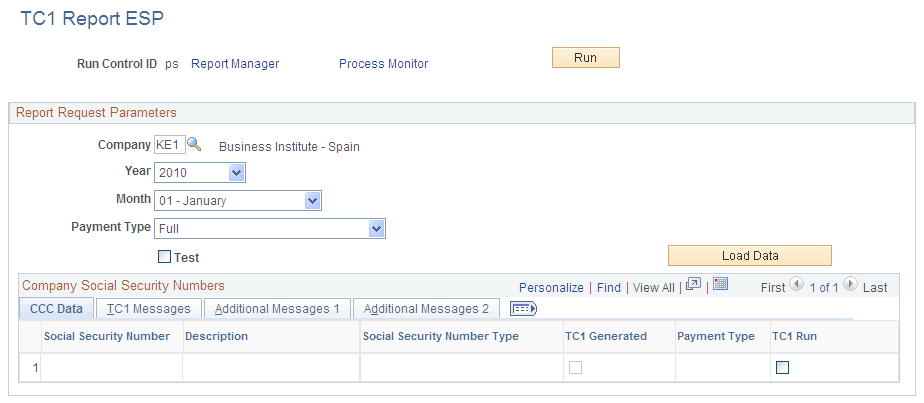This screenshot has height=403, width=924.
Task: Enable the Test checkbox
Action: coord(164,257)
